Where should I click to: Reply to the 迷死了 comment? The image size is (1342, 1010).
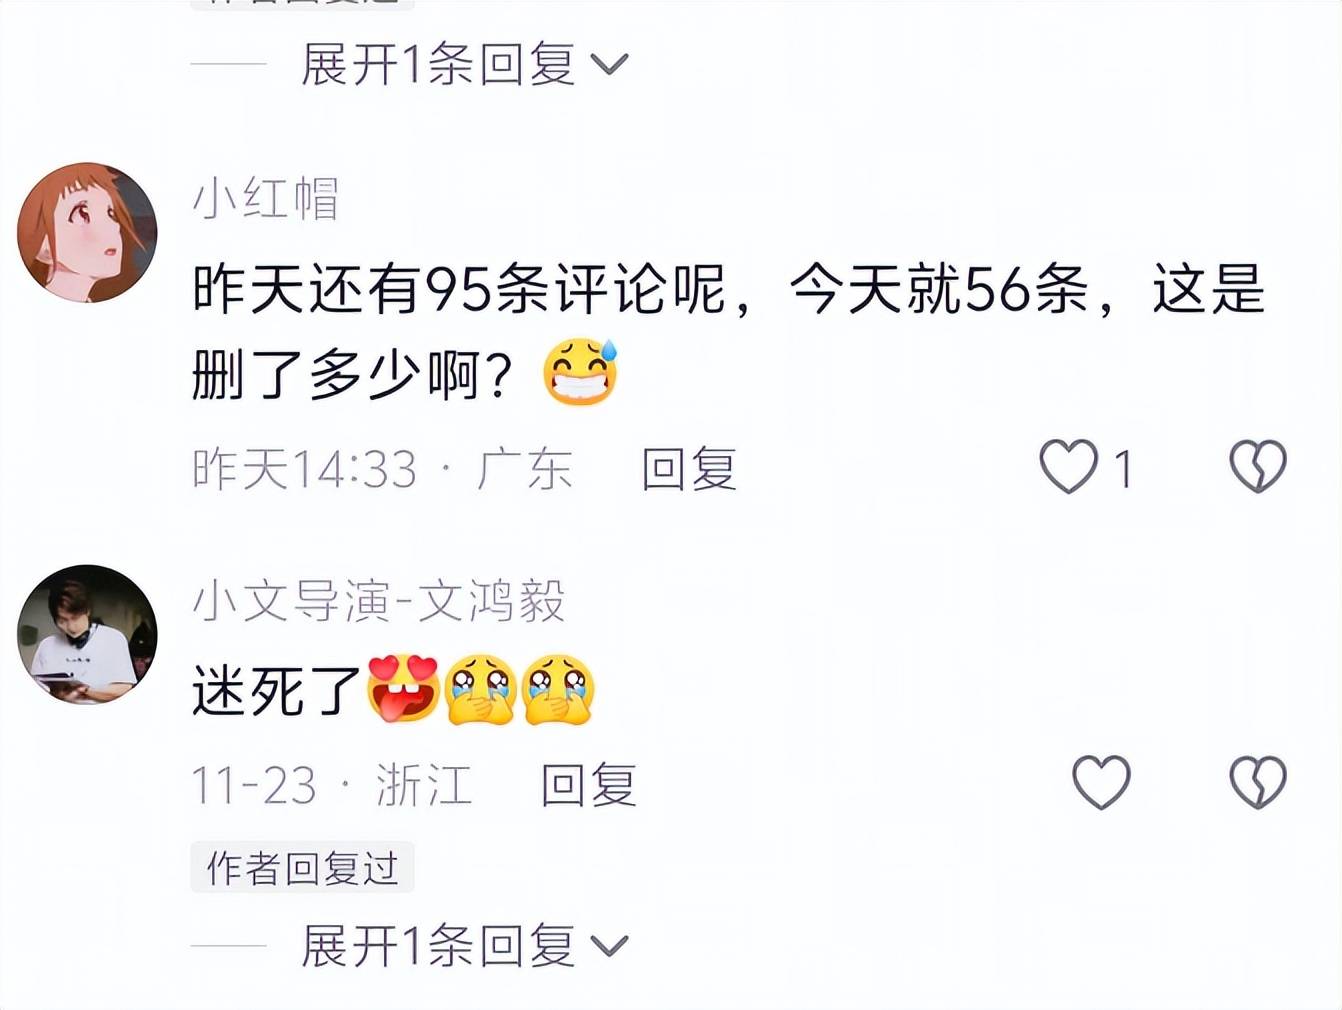pos(588,785)
